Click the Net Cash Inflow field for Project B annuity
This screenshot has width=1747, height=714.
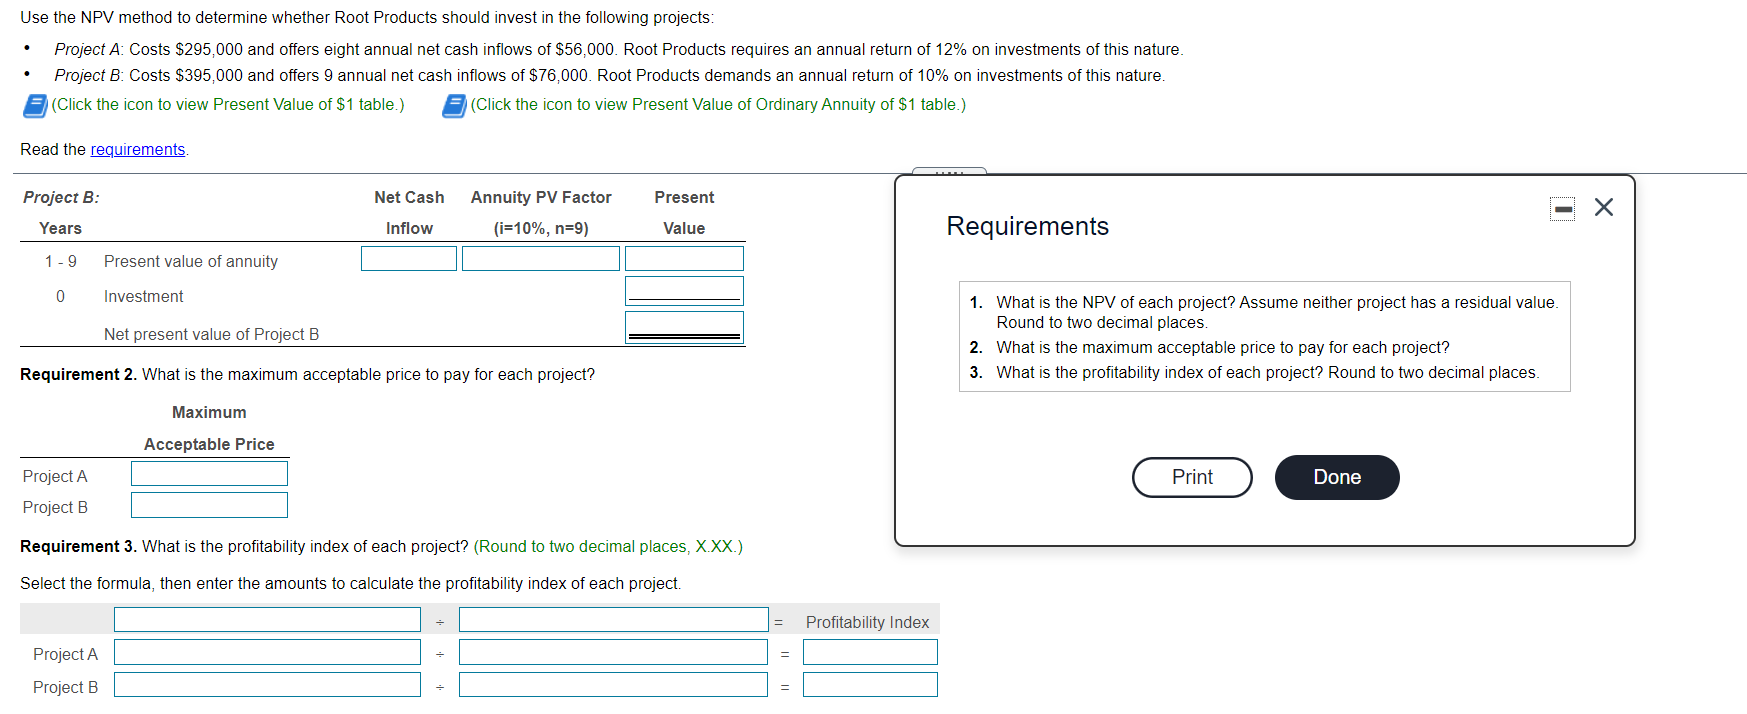pyautogui.click(x=408, y=258)
